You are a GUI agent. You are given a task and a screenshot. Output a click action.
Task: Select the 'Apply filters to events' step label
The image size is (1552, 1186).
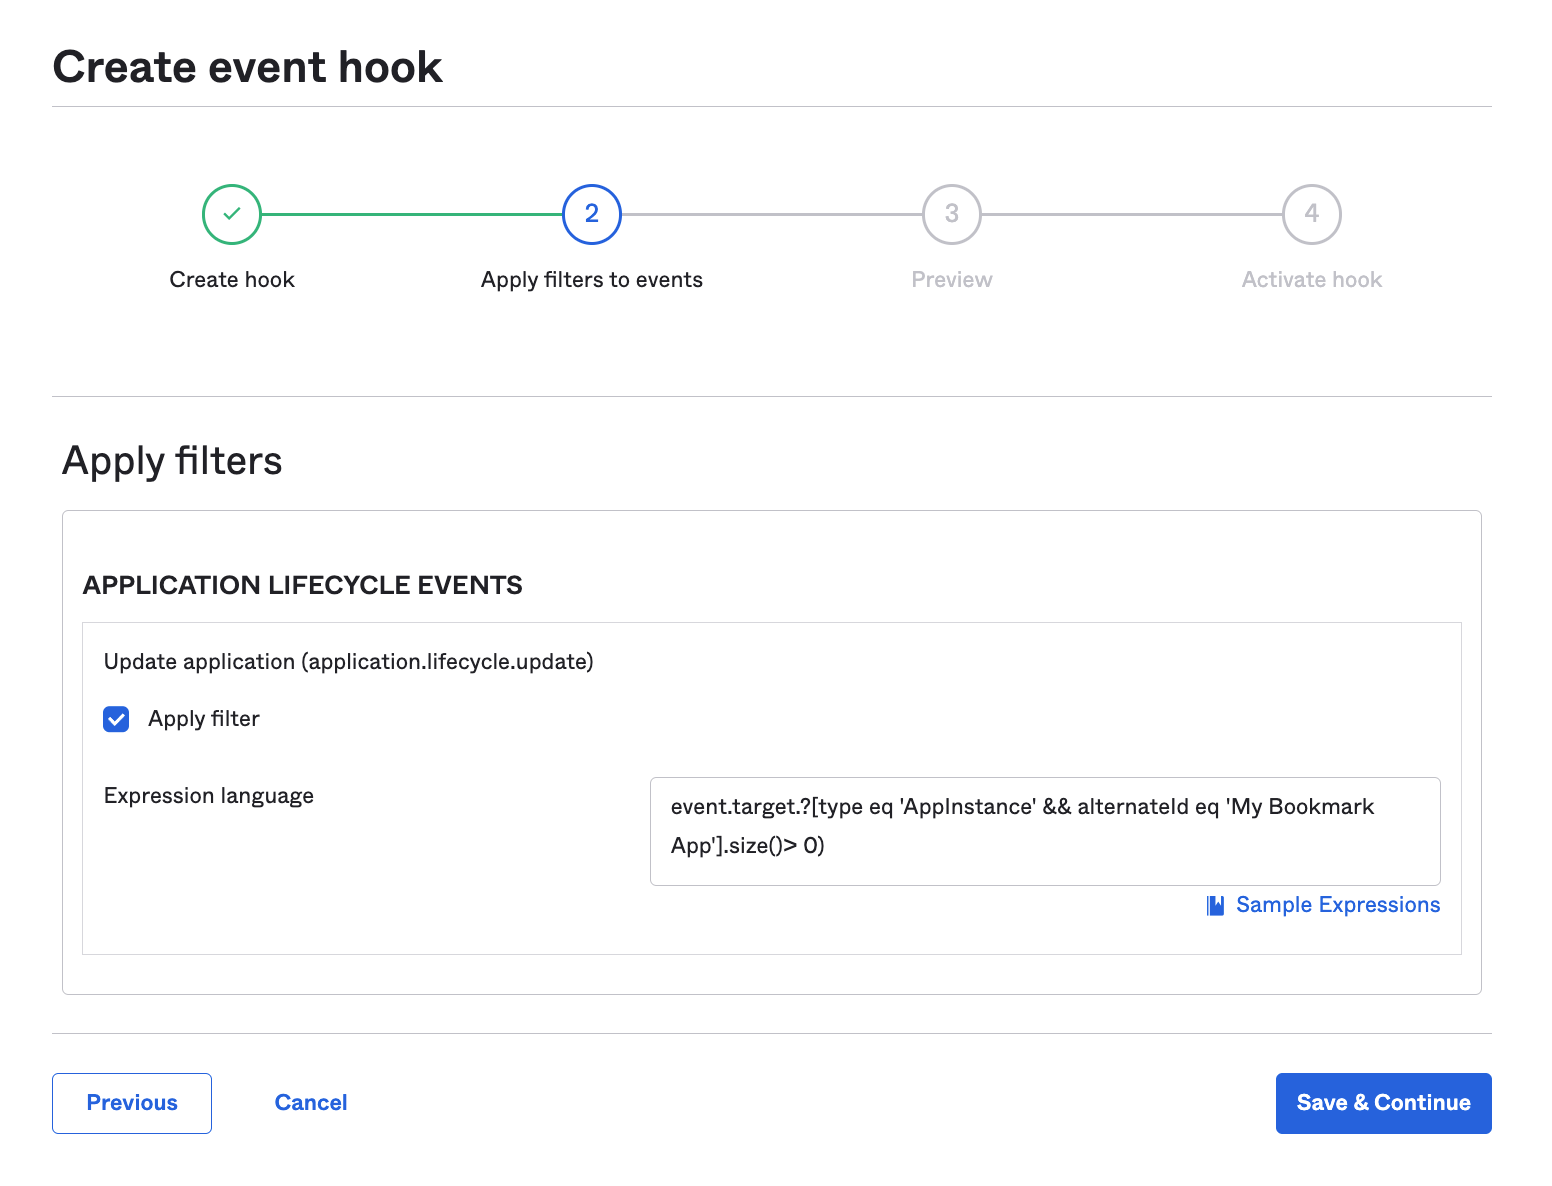[592, 280]
